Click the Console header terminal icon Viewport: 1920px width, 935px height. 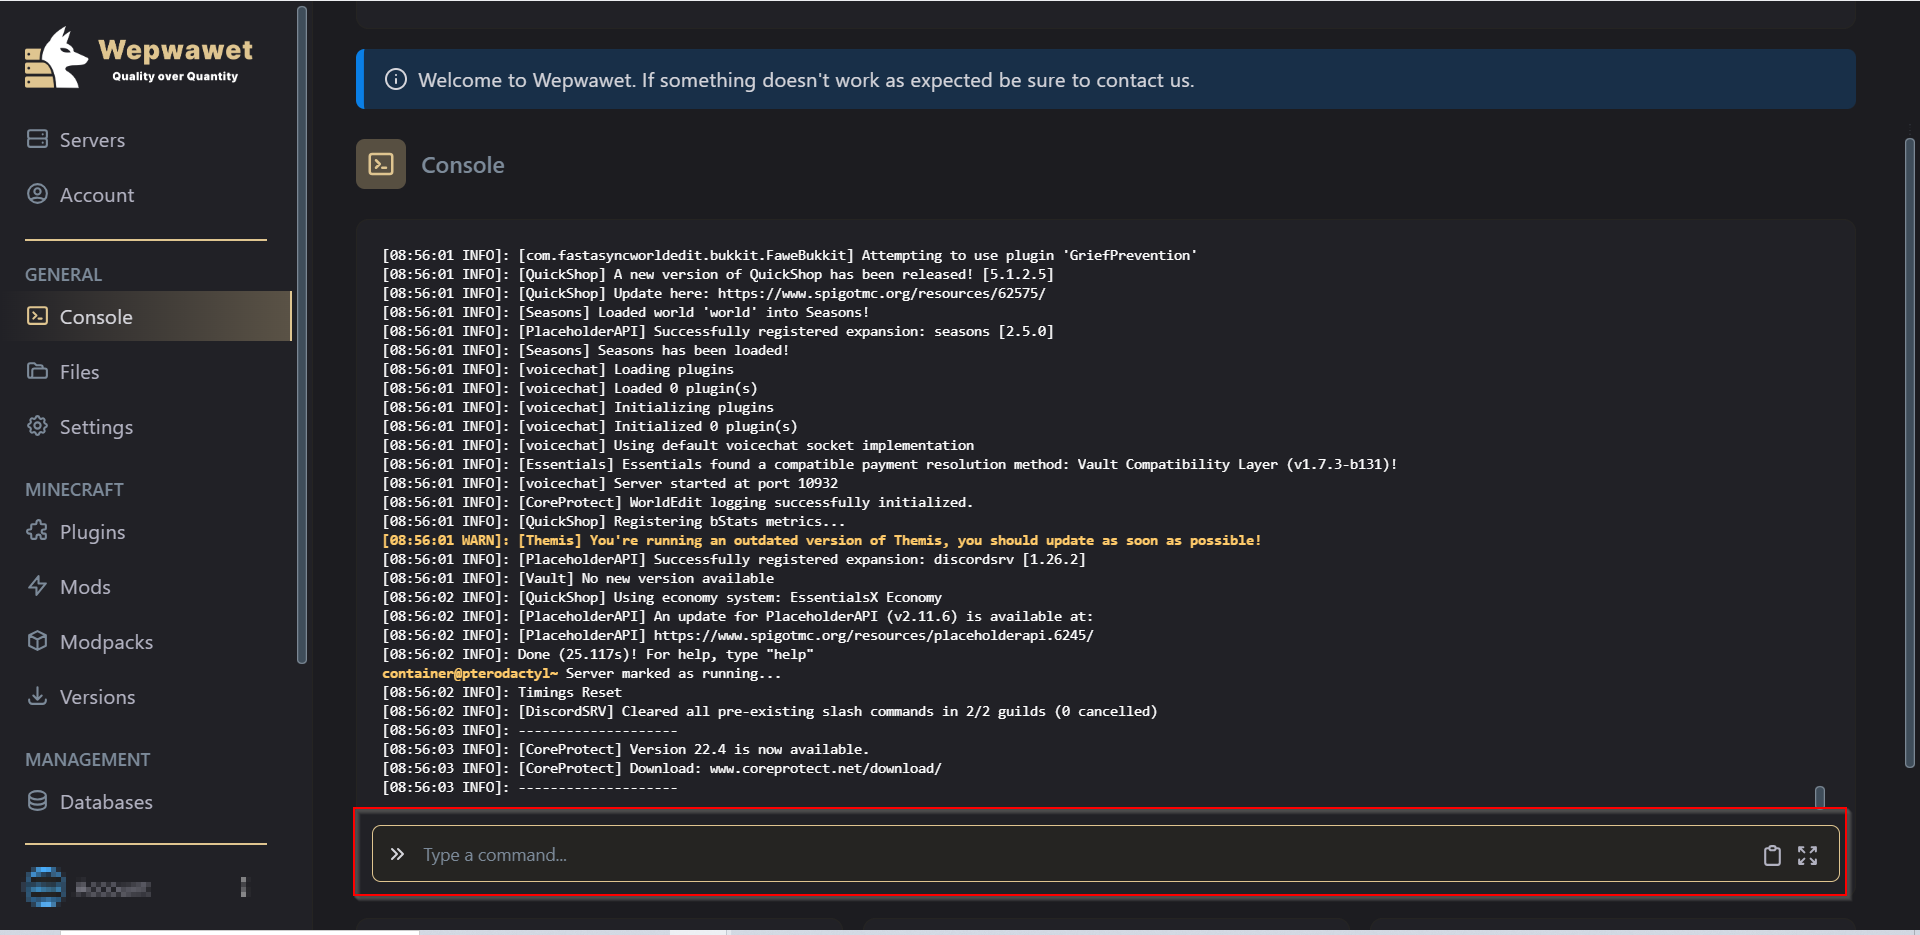pyautogui.click(x=381, y=164)
